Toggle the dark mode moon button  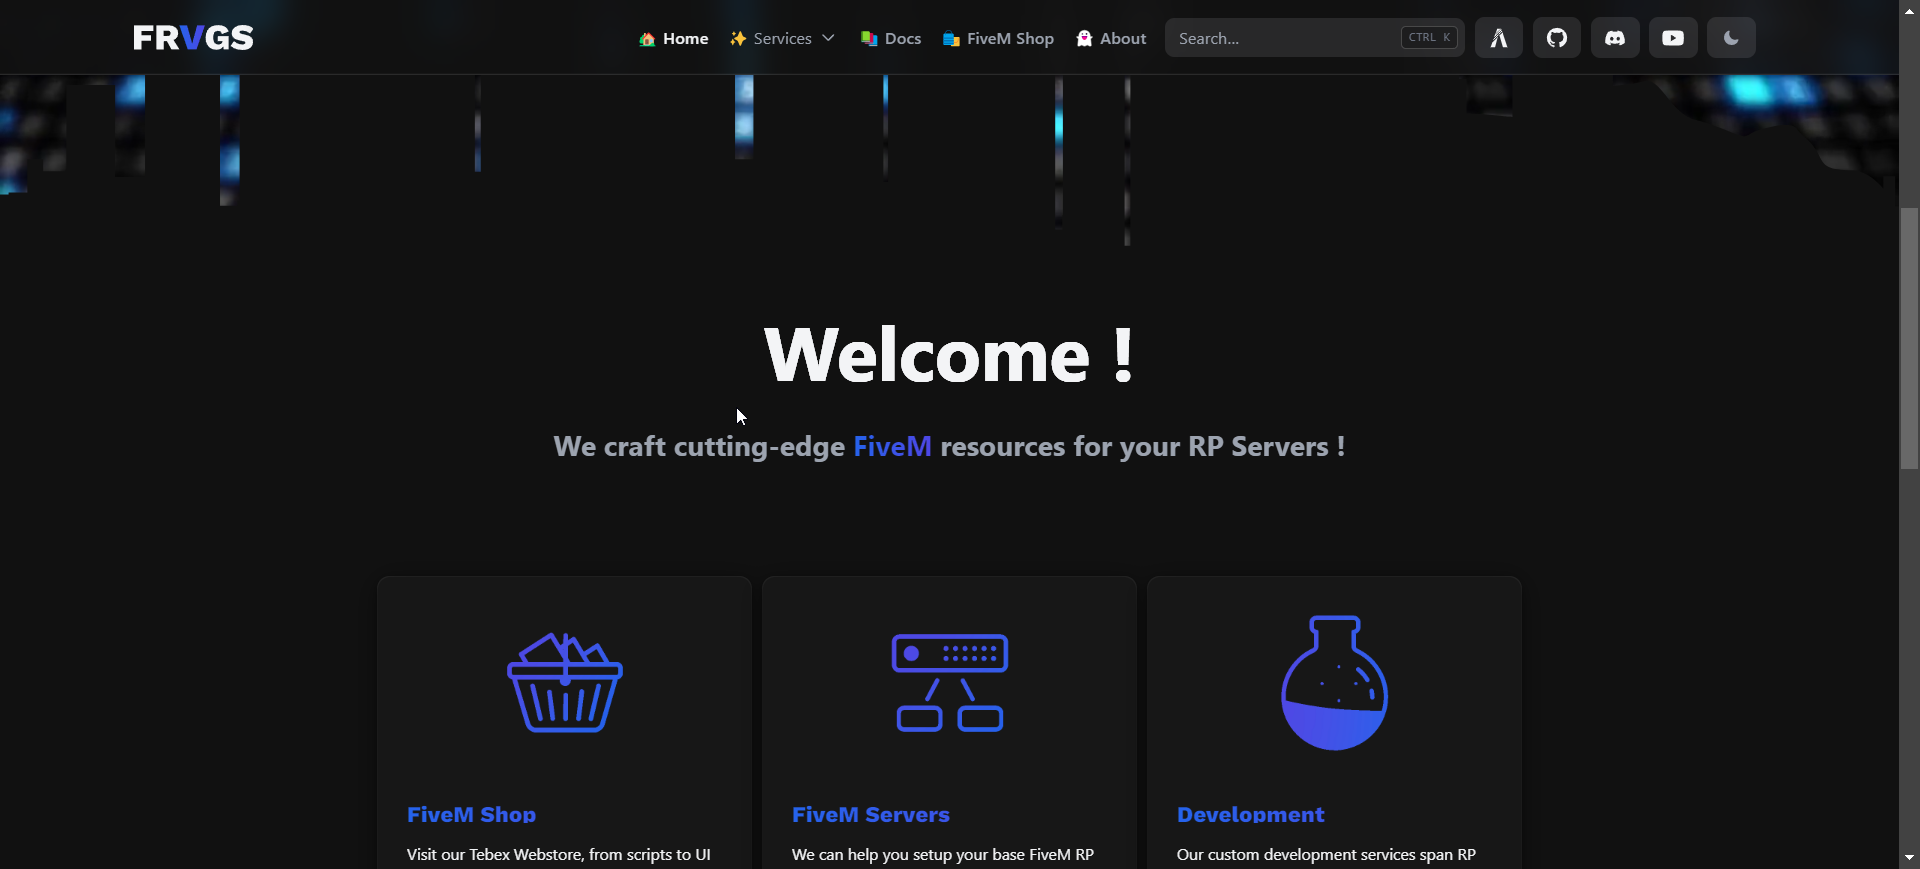(1730, 38)
